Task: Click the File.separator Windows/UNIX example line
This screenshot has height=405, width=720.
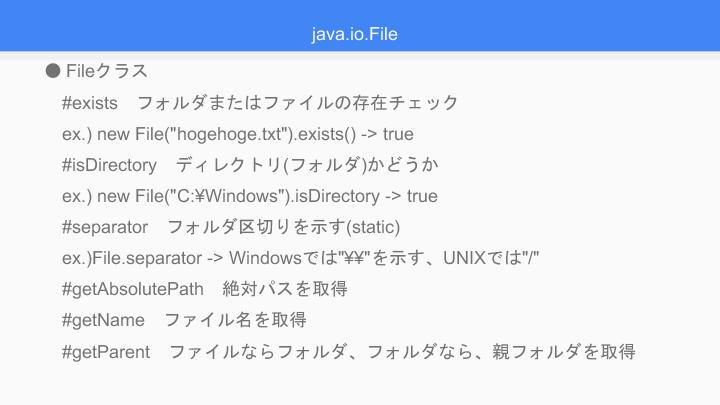Action: [x=300, y=258]
